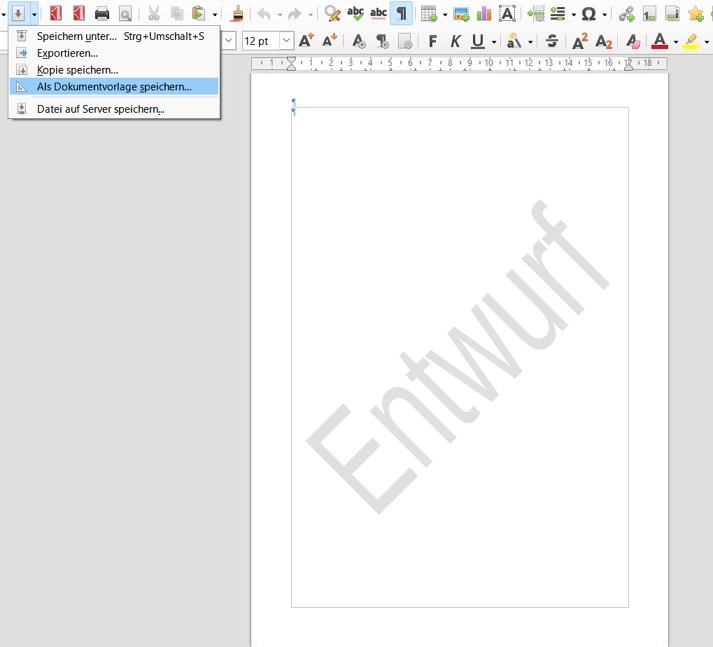Toggle the Print Preview icon

click(125, 14)
